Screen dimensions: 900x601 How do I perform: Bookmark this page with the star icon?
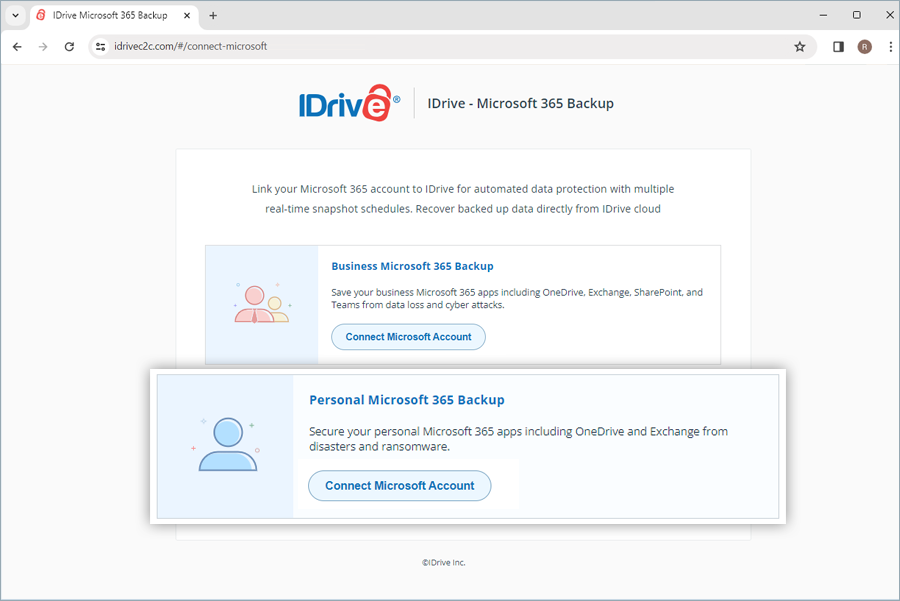[x=799, y=46]
